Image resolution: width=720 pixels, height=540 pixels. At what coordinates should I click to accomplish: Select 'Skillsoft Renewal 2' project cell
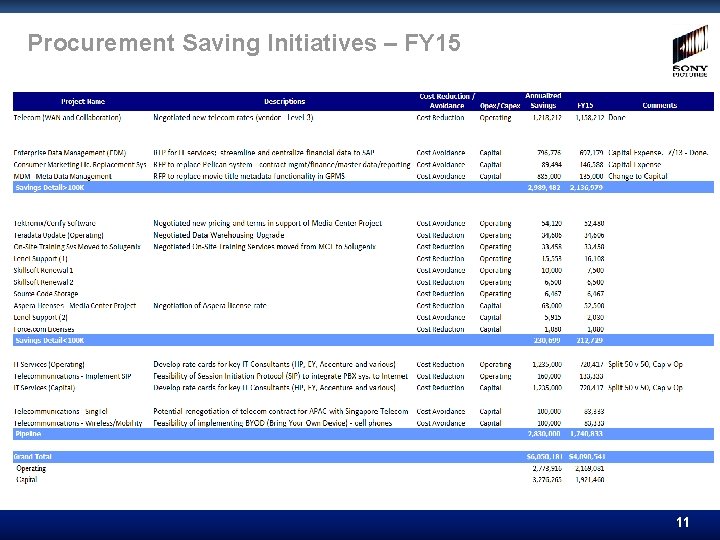(x=44, y=282)
